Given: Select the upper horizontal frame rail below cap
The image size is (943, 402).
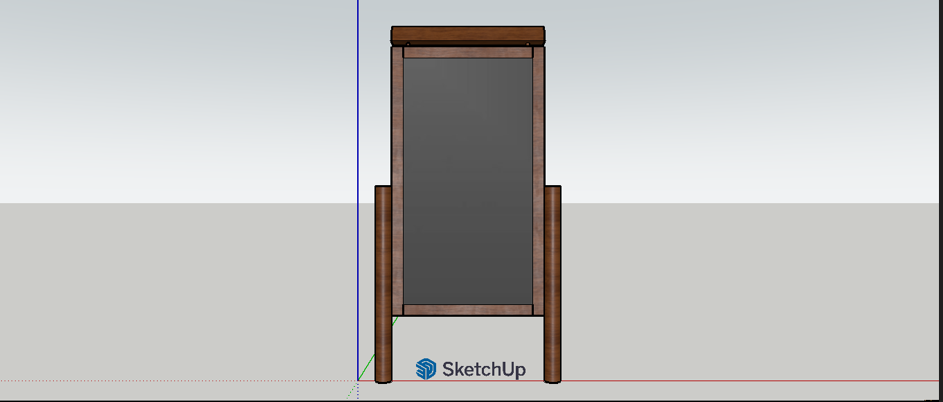Looking at the screenshot, I should 468,52.
